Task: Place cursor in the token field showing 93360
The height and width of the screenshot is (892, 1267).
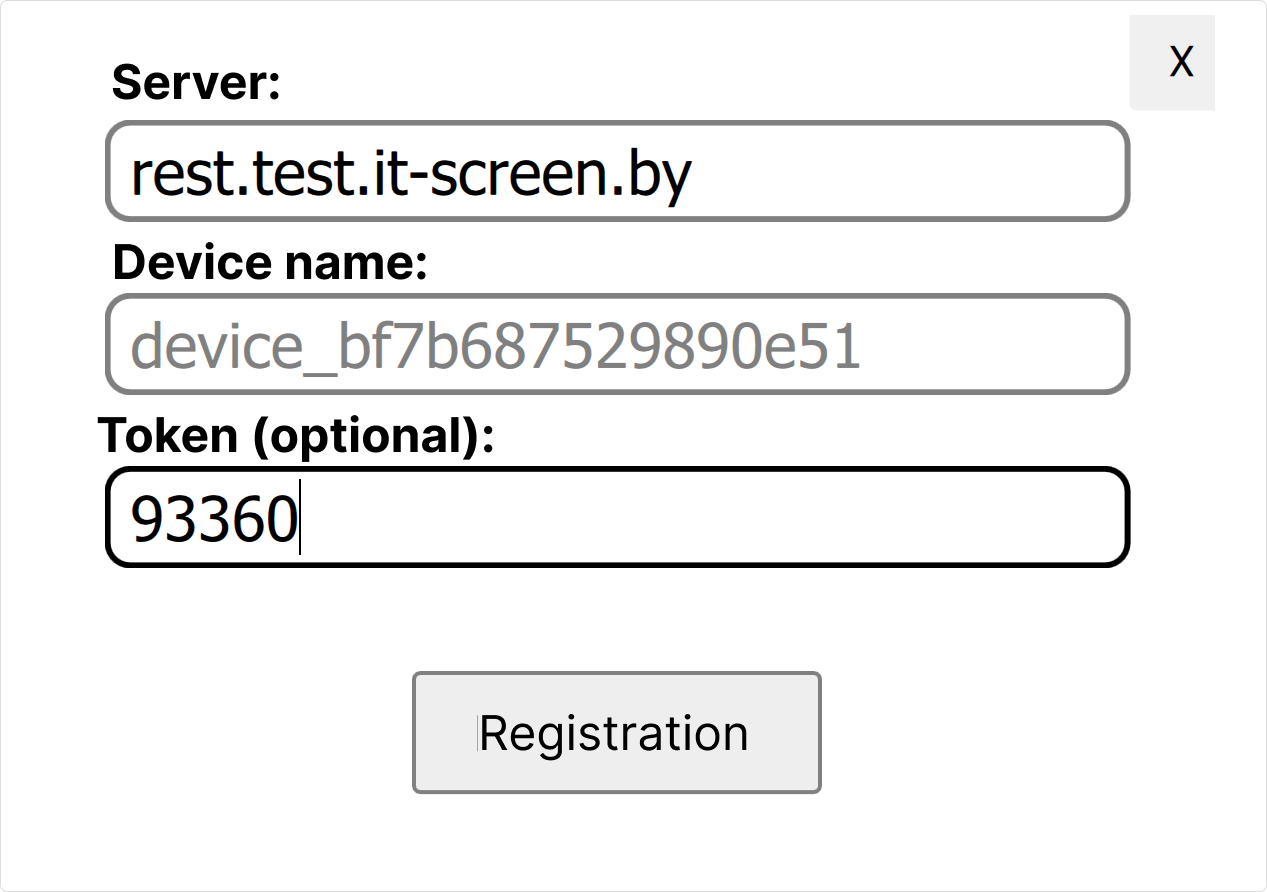Action: tap(614, 515)
